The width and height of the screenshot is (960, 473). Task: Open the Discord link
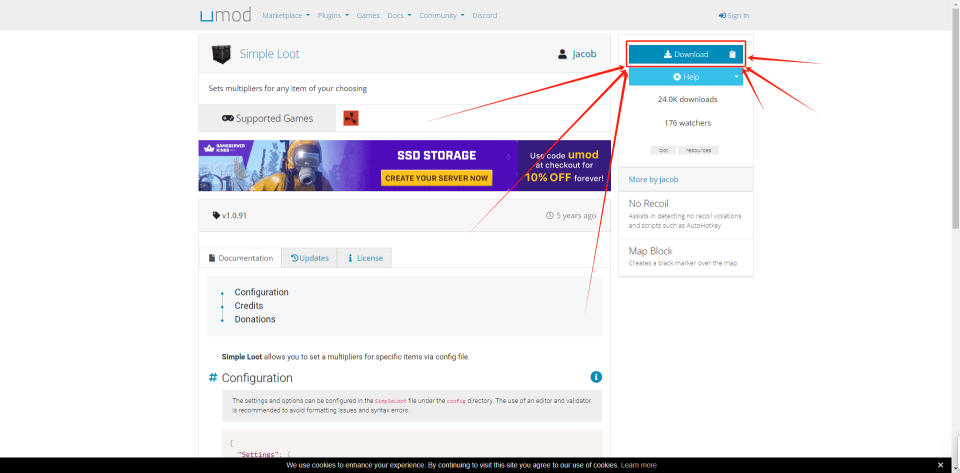click(484, 15)
